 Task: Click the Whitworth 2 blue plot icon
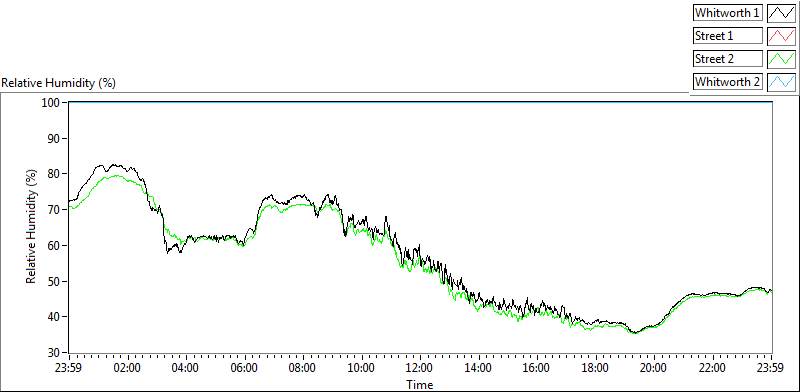point(781,82)
